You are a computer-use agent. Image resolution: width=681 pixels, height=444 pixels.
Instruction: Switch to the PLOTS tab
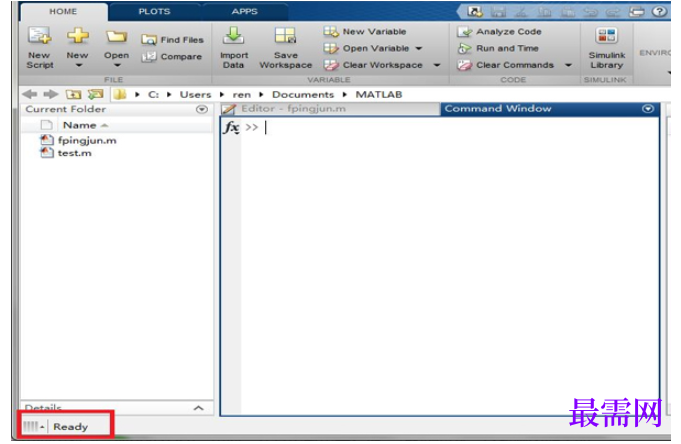tap(154, 12)
